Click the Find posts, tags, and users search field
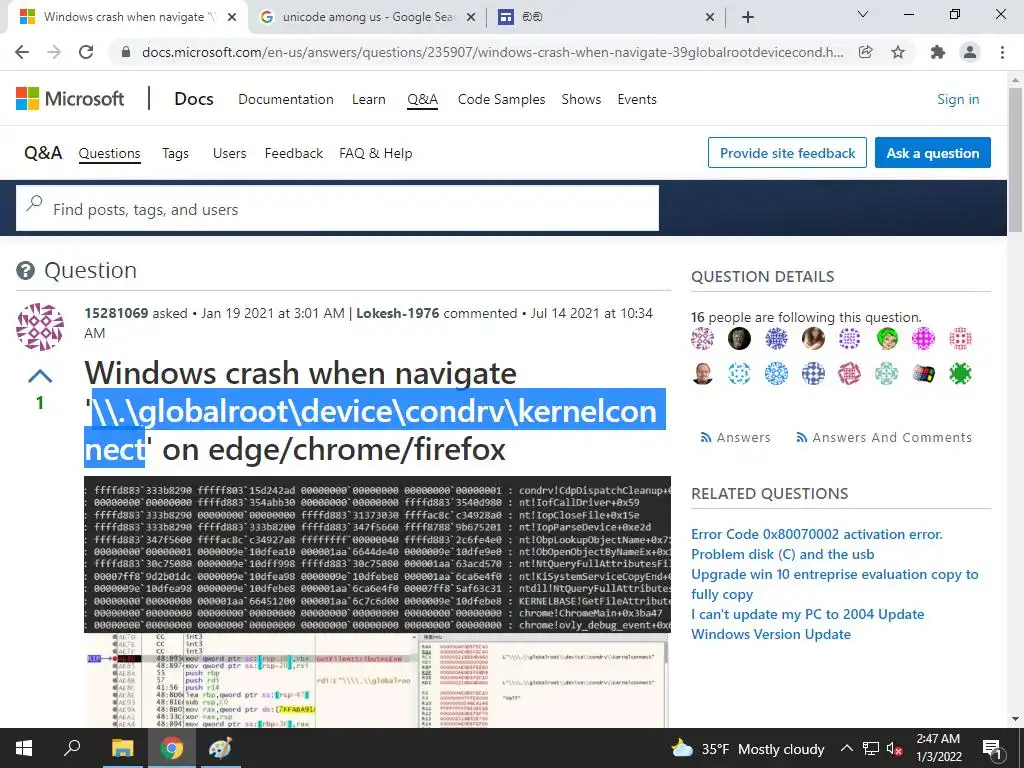Viewport: 1024px width, 768px height. [x=337, y=209]
